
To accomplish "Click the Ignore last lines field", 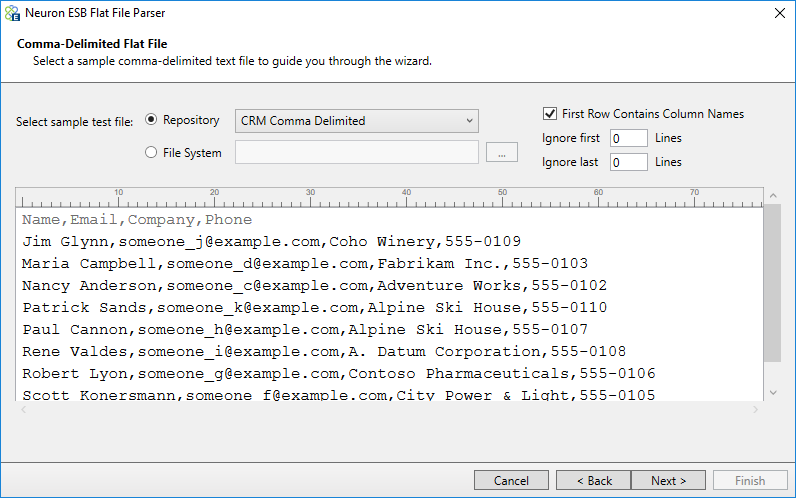I will (628, 162).
